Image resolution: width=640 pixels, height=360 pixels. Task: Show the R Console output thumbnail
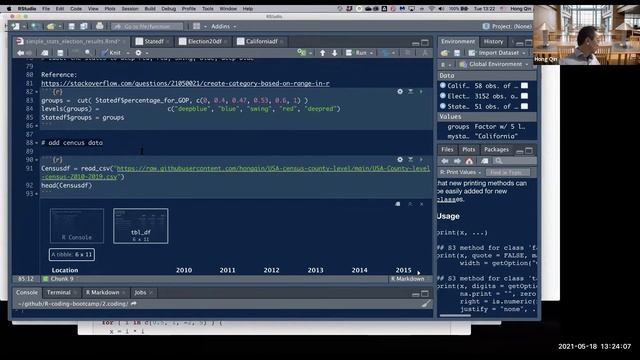tap(77, 226)
